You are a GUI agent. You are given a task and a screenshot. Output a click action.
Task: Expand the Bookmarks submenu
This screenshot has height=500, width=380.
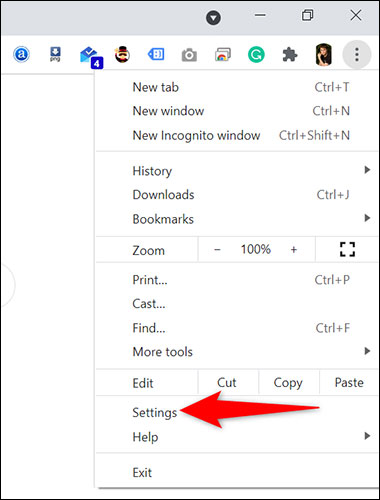pos(237,219)
